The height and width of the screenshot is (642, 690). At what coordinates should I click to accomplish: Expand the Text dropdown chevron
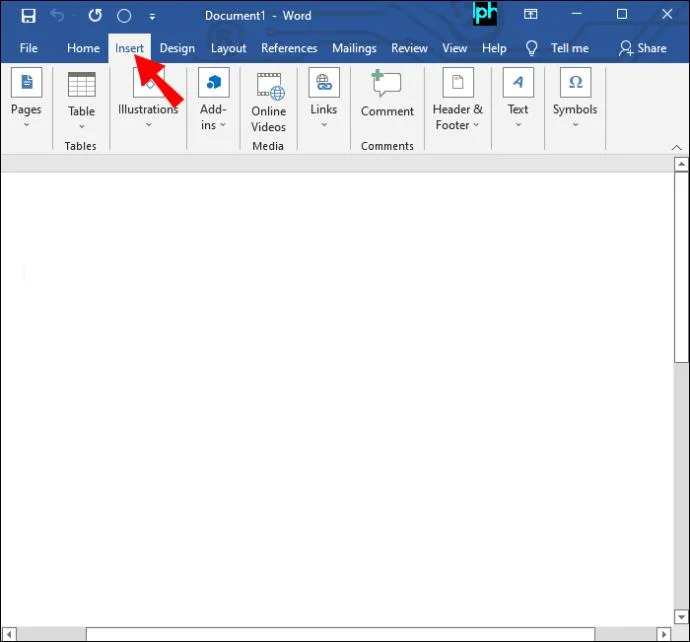coord(518,125)
